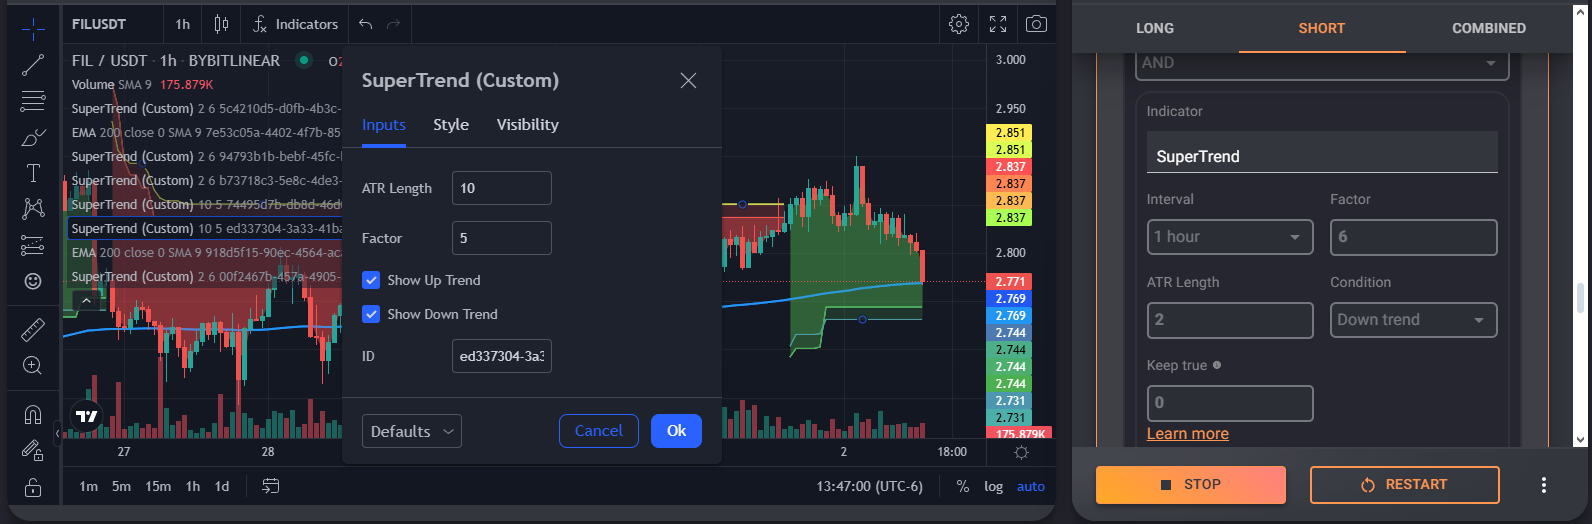Open the Down trend Condition dropdown
This screenshot has height=524, width=1592.
pyautogui.click(x=1413, y=320)
